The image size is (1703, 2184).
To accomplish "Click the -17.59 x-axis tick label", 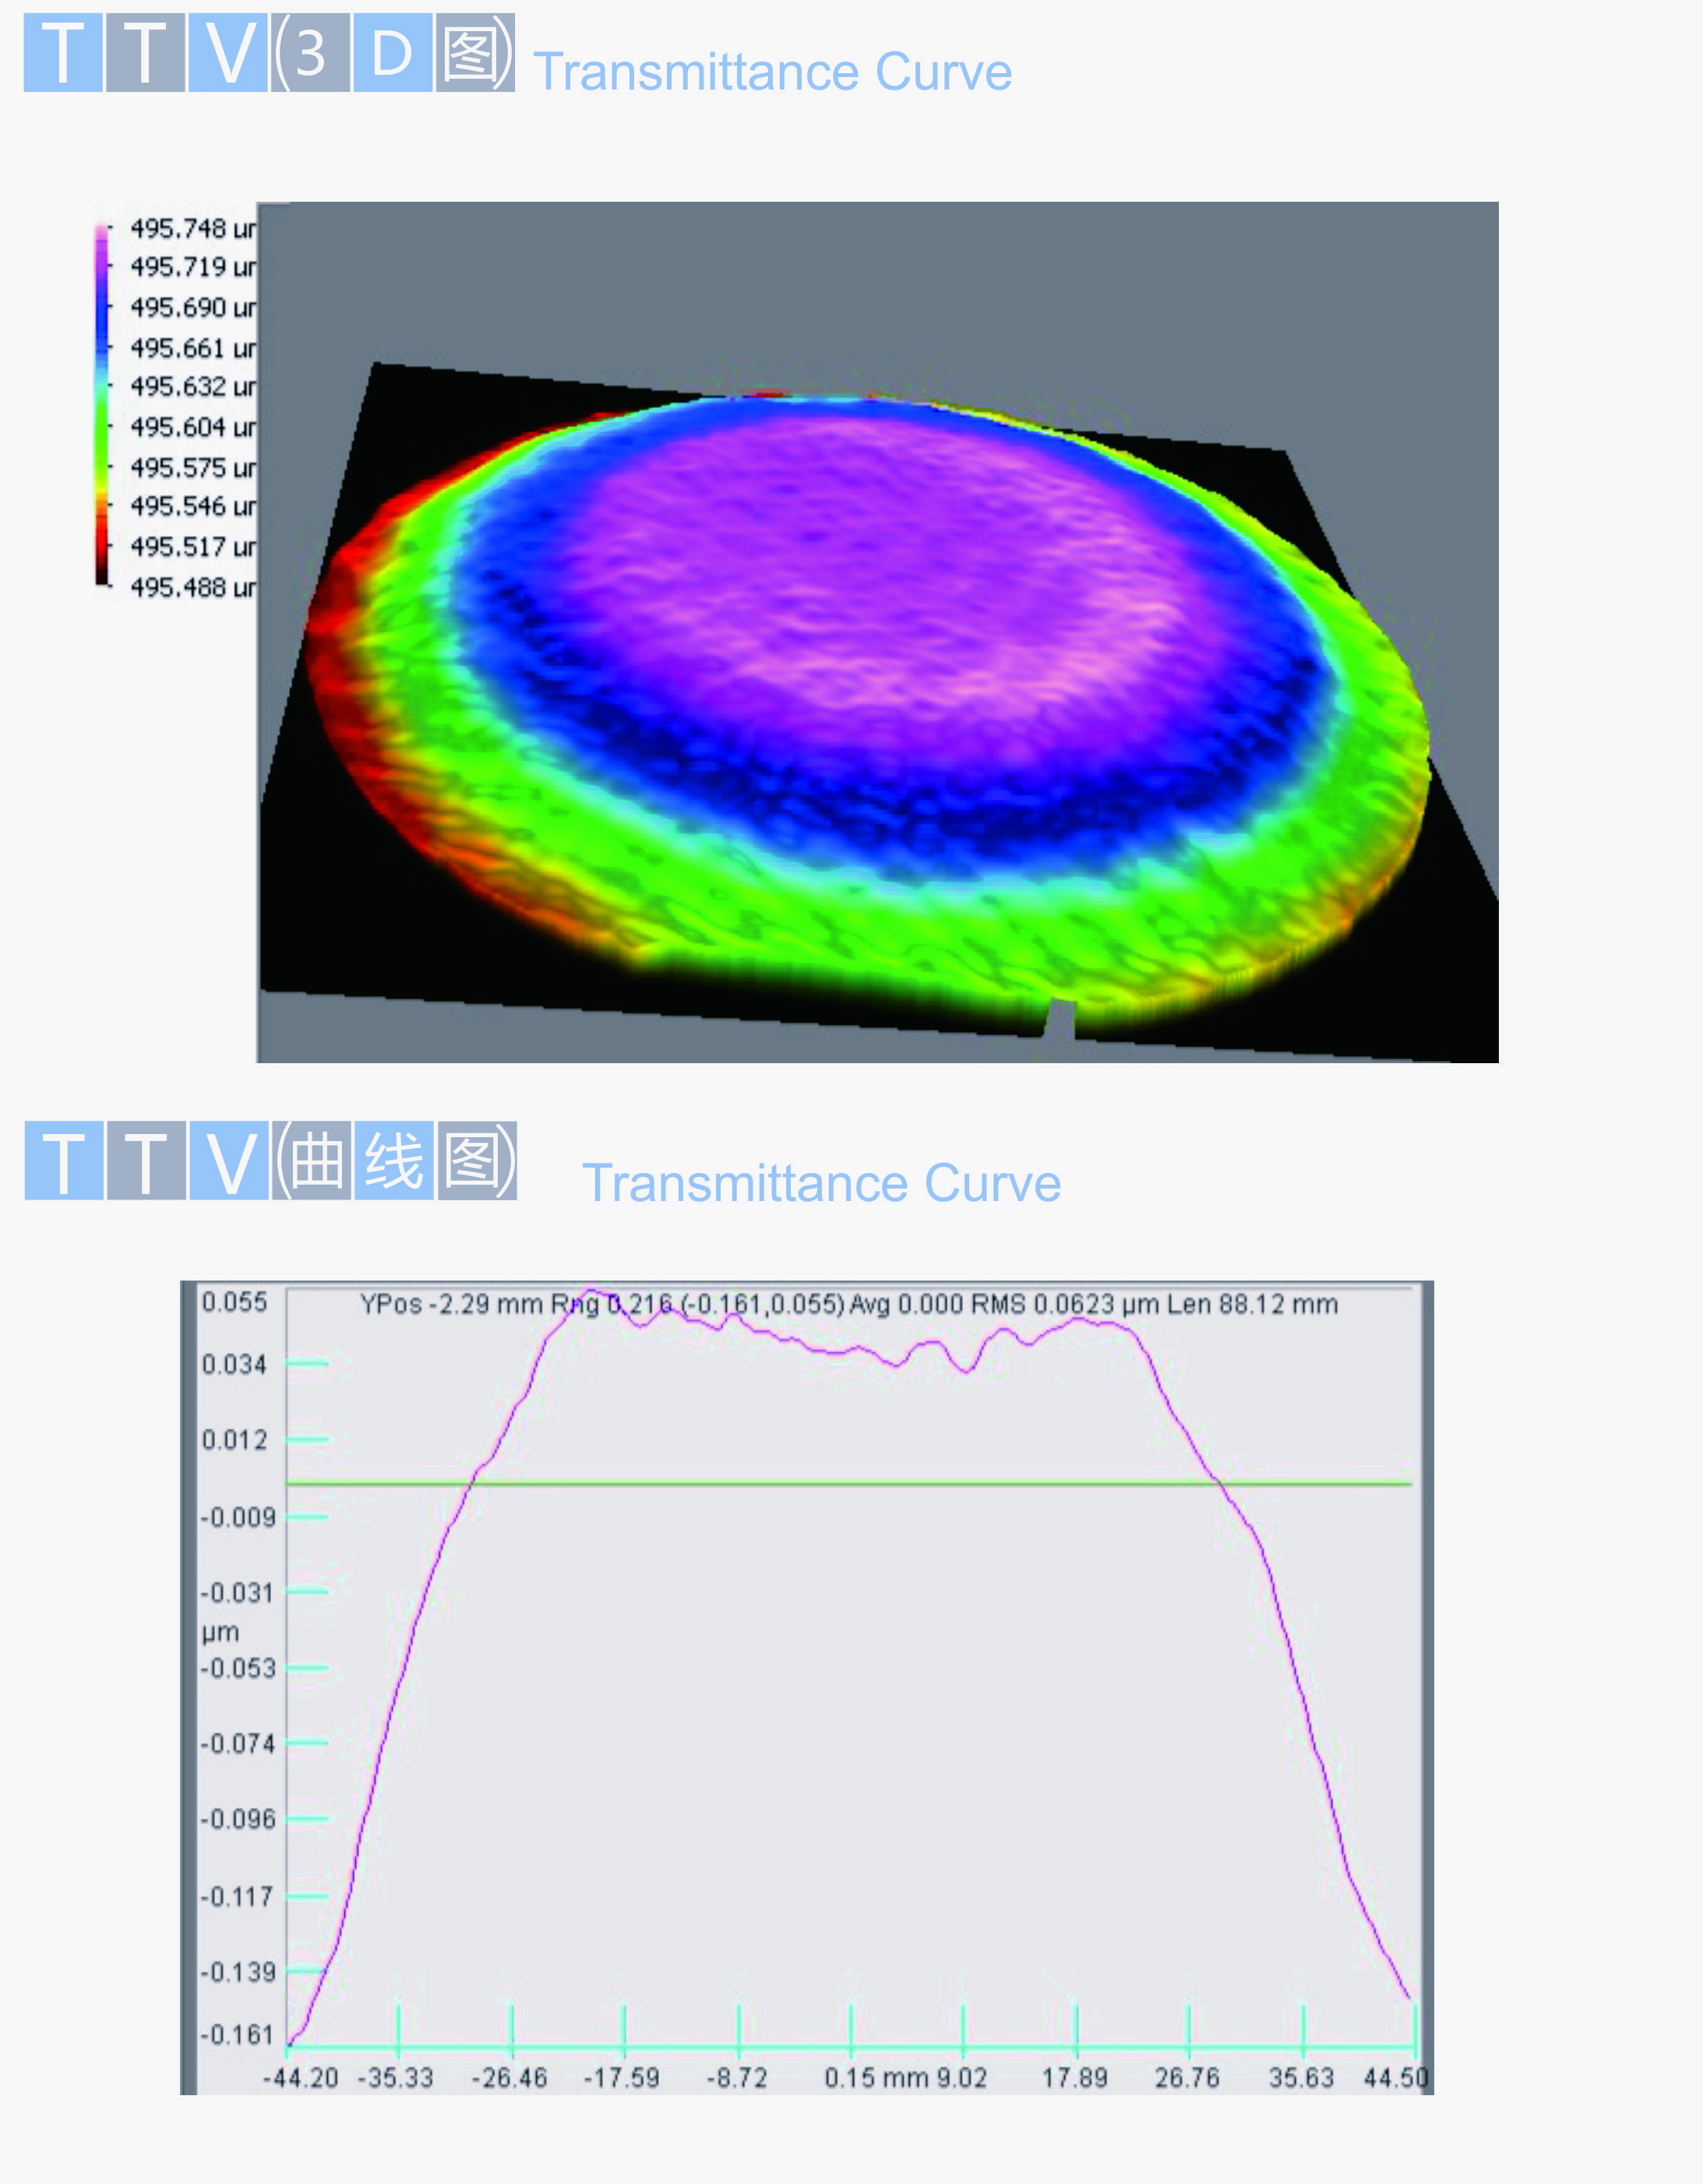I will (x=622, y=2078).
